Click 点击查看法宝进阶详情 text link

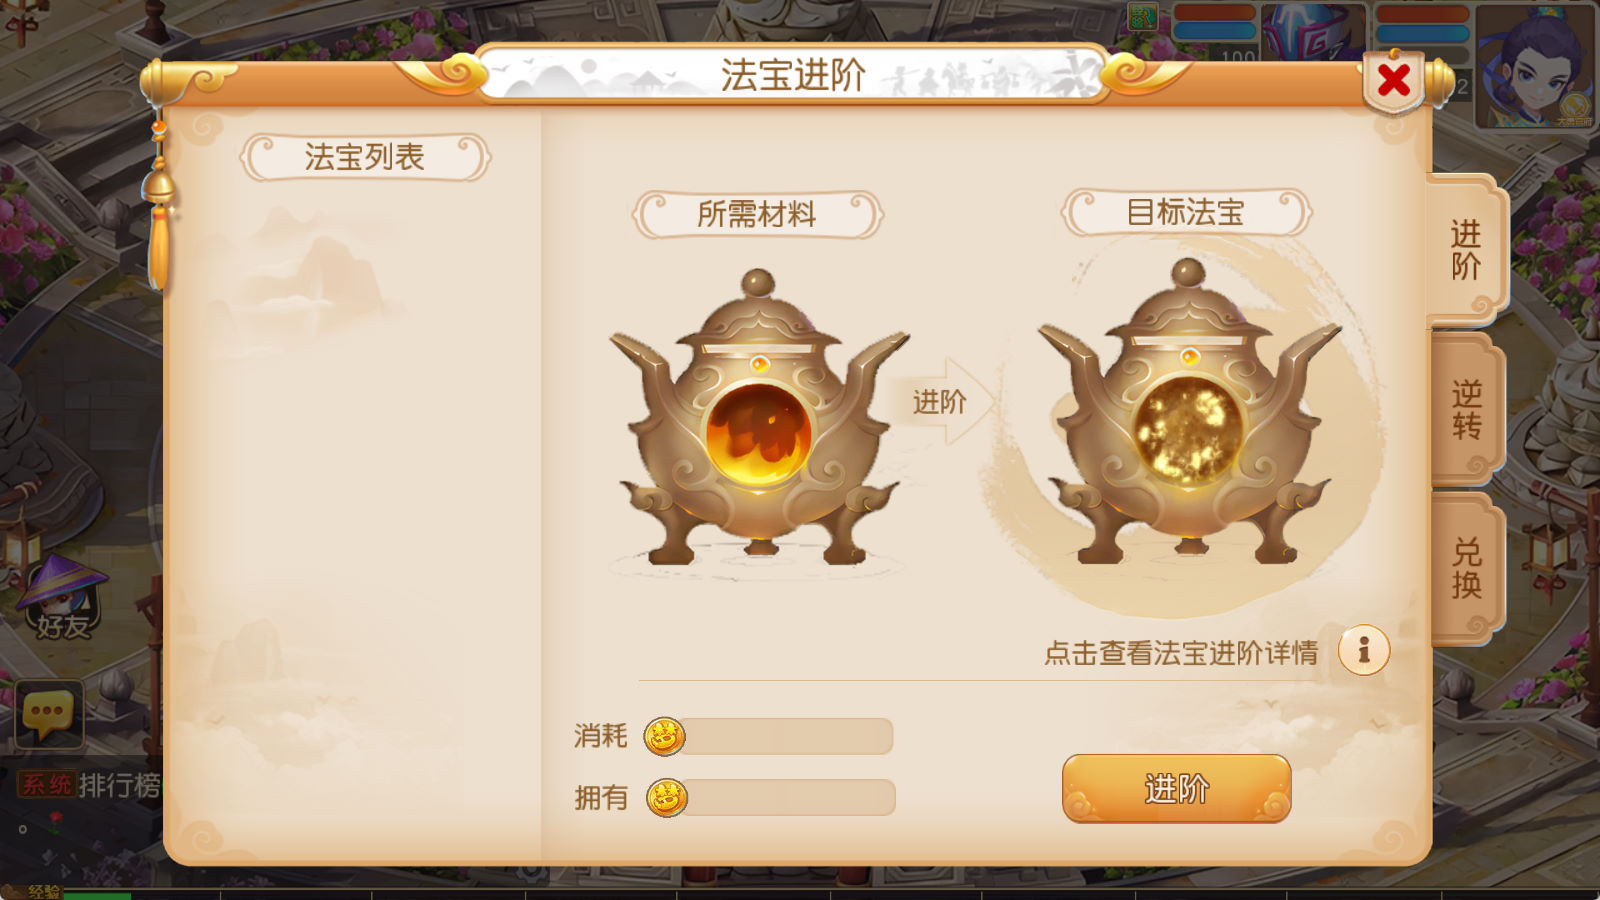point(1181,653)
